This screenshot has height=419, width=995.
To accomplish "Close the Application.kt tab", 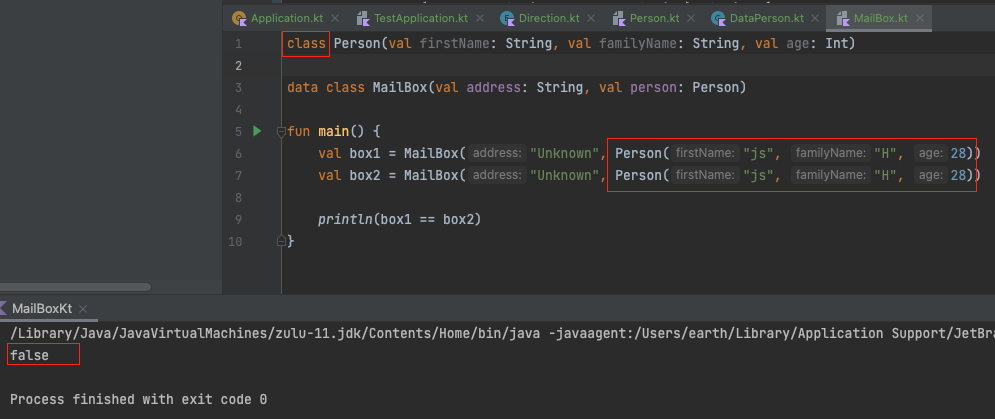I will 335,18.
